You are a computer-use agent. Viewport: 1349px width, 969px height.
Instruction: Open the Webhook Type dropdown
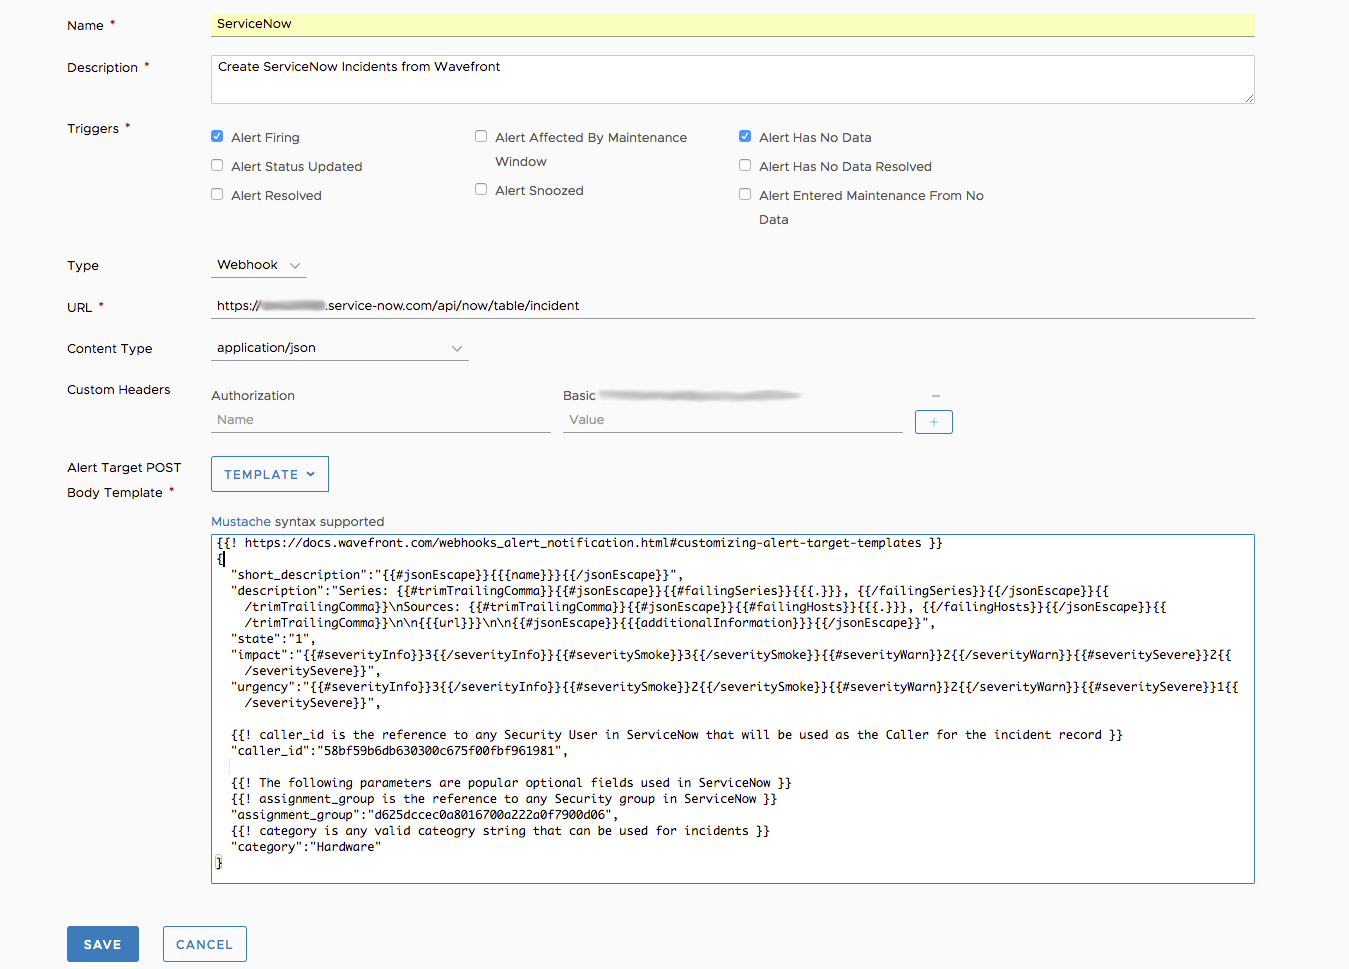point(258,265)
